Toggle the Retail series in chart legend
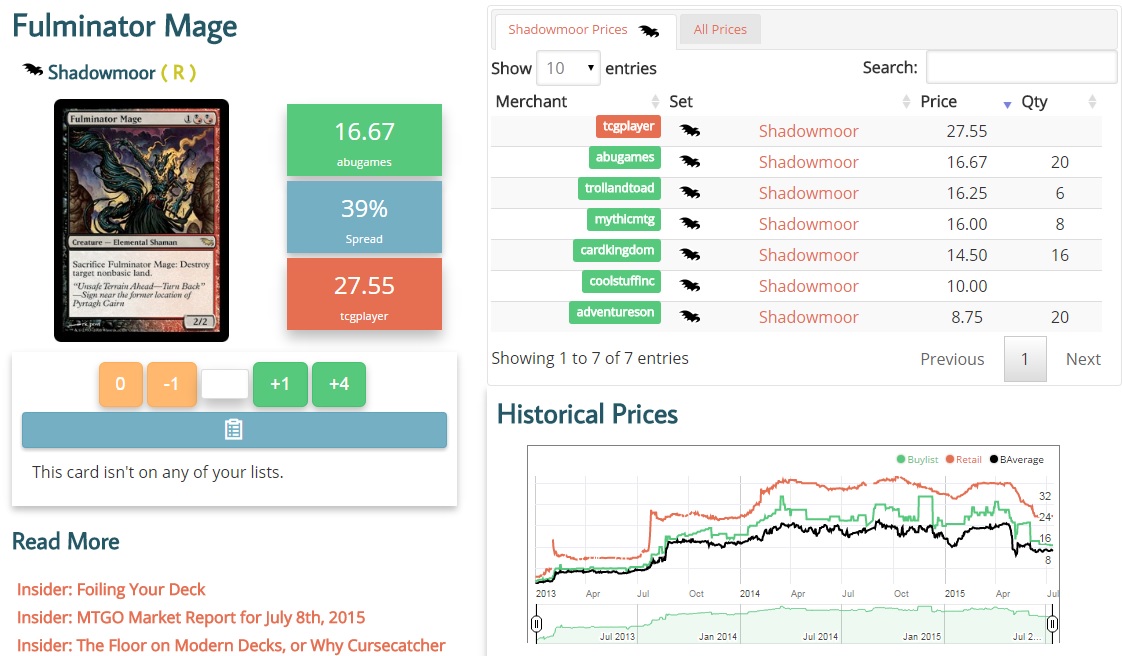The image size is (1122, 656). coord(962,459)
